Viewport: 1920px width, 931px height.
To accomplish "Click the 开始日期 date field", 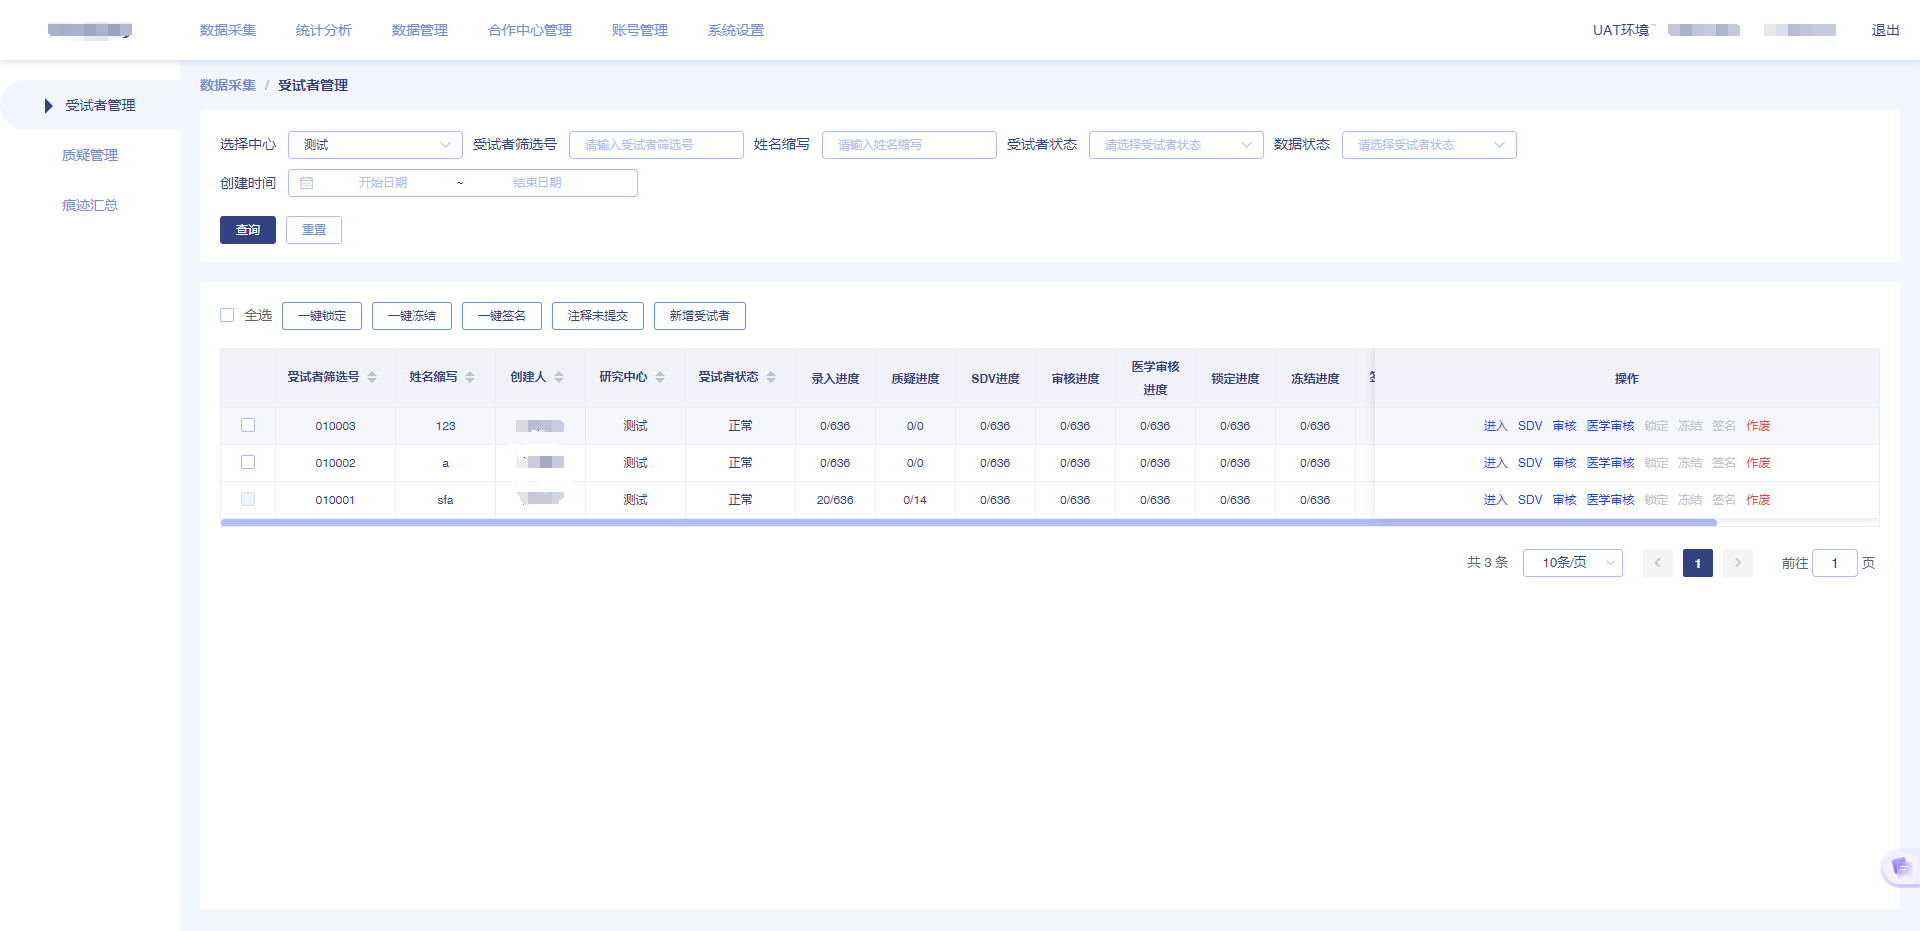I will click(x=383, y=183).
